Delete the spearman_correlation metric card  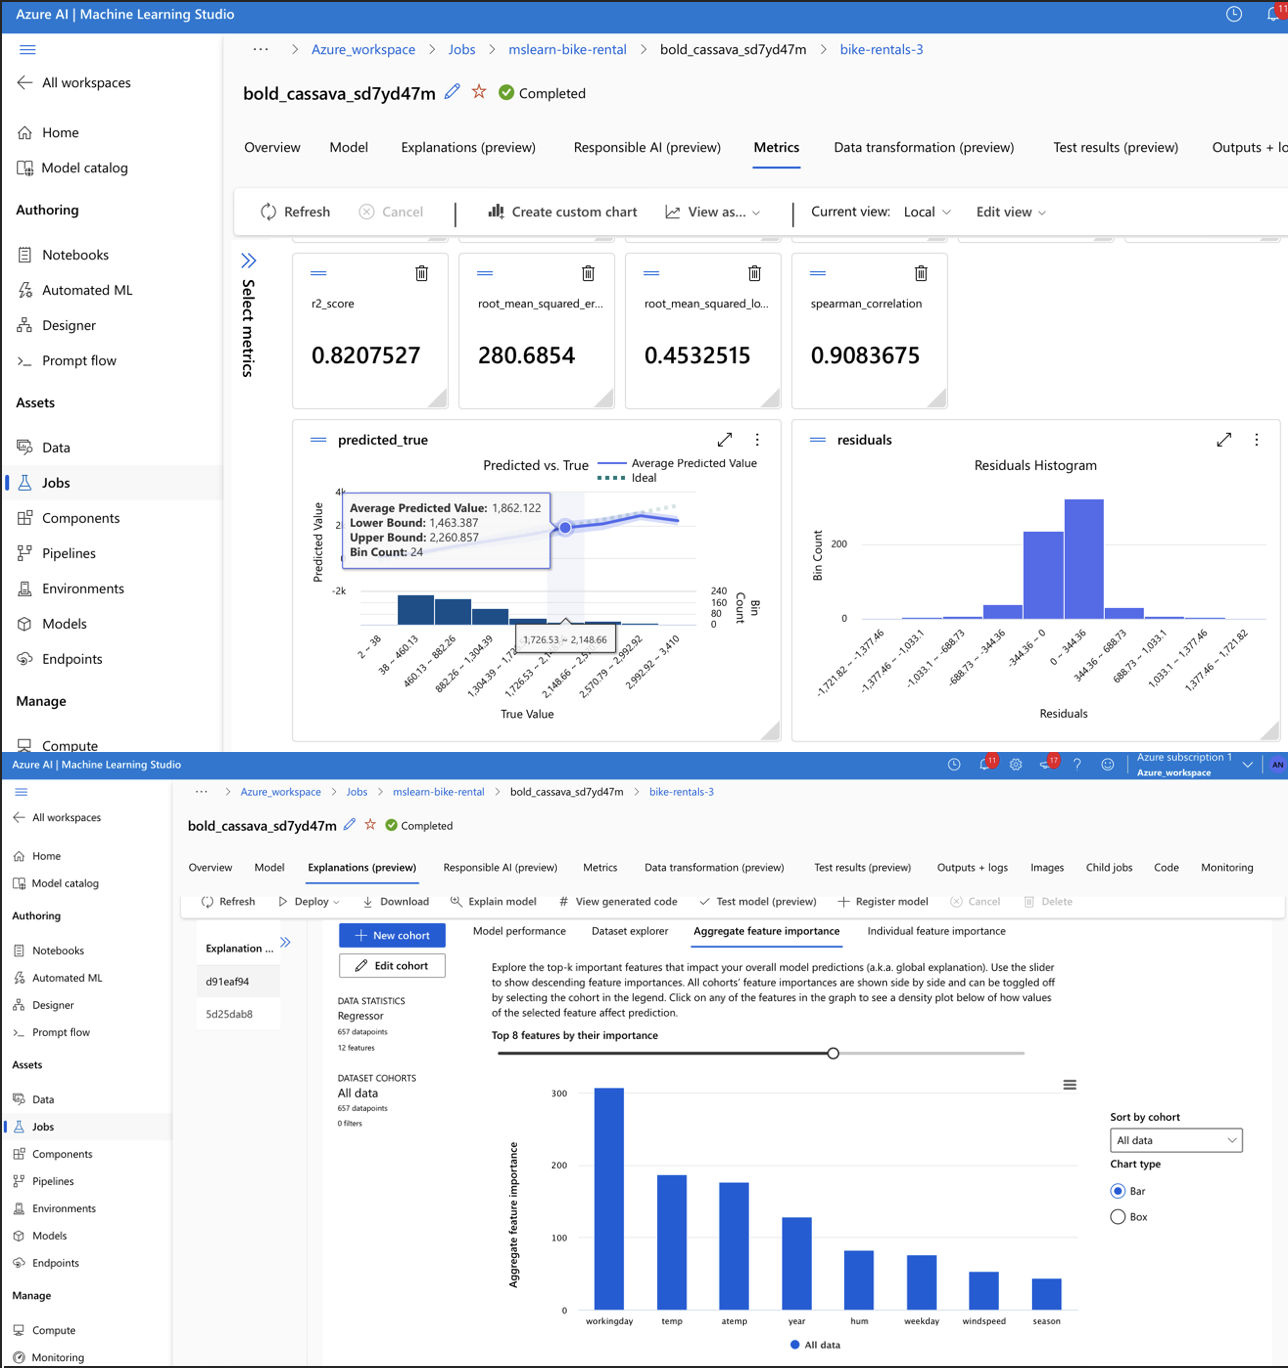tap(921, 273)
